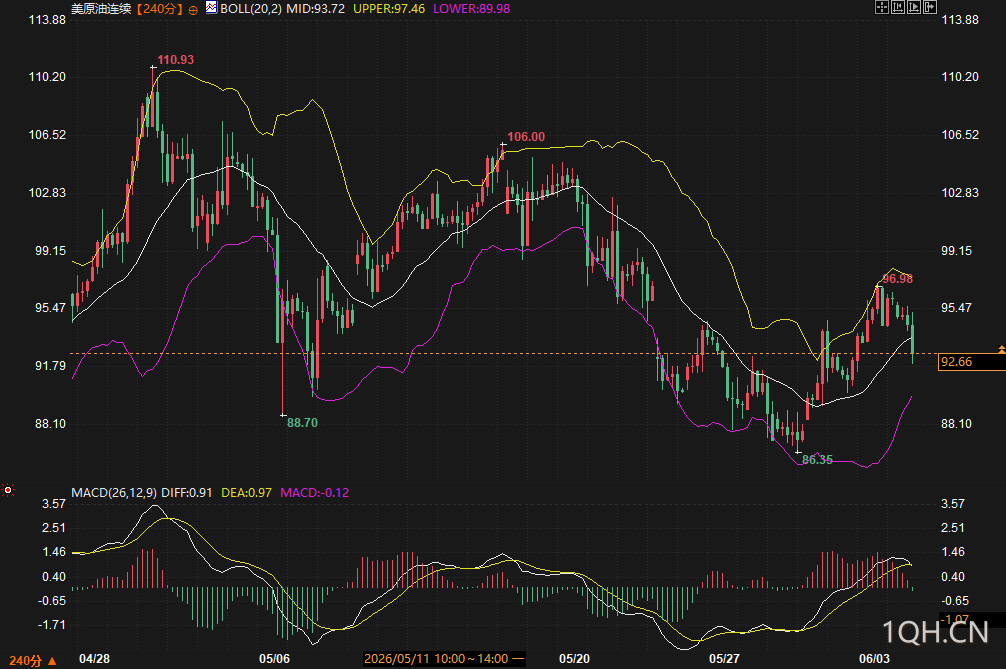
Task: Click the orange circled-plus icon after 240分
Action: point(193,10)
